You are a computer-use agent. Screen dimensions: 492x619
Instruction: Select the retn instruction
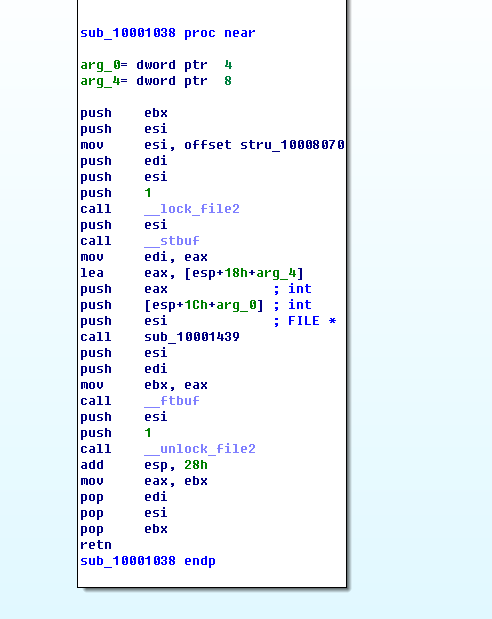coord(96,545)
